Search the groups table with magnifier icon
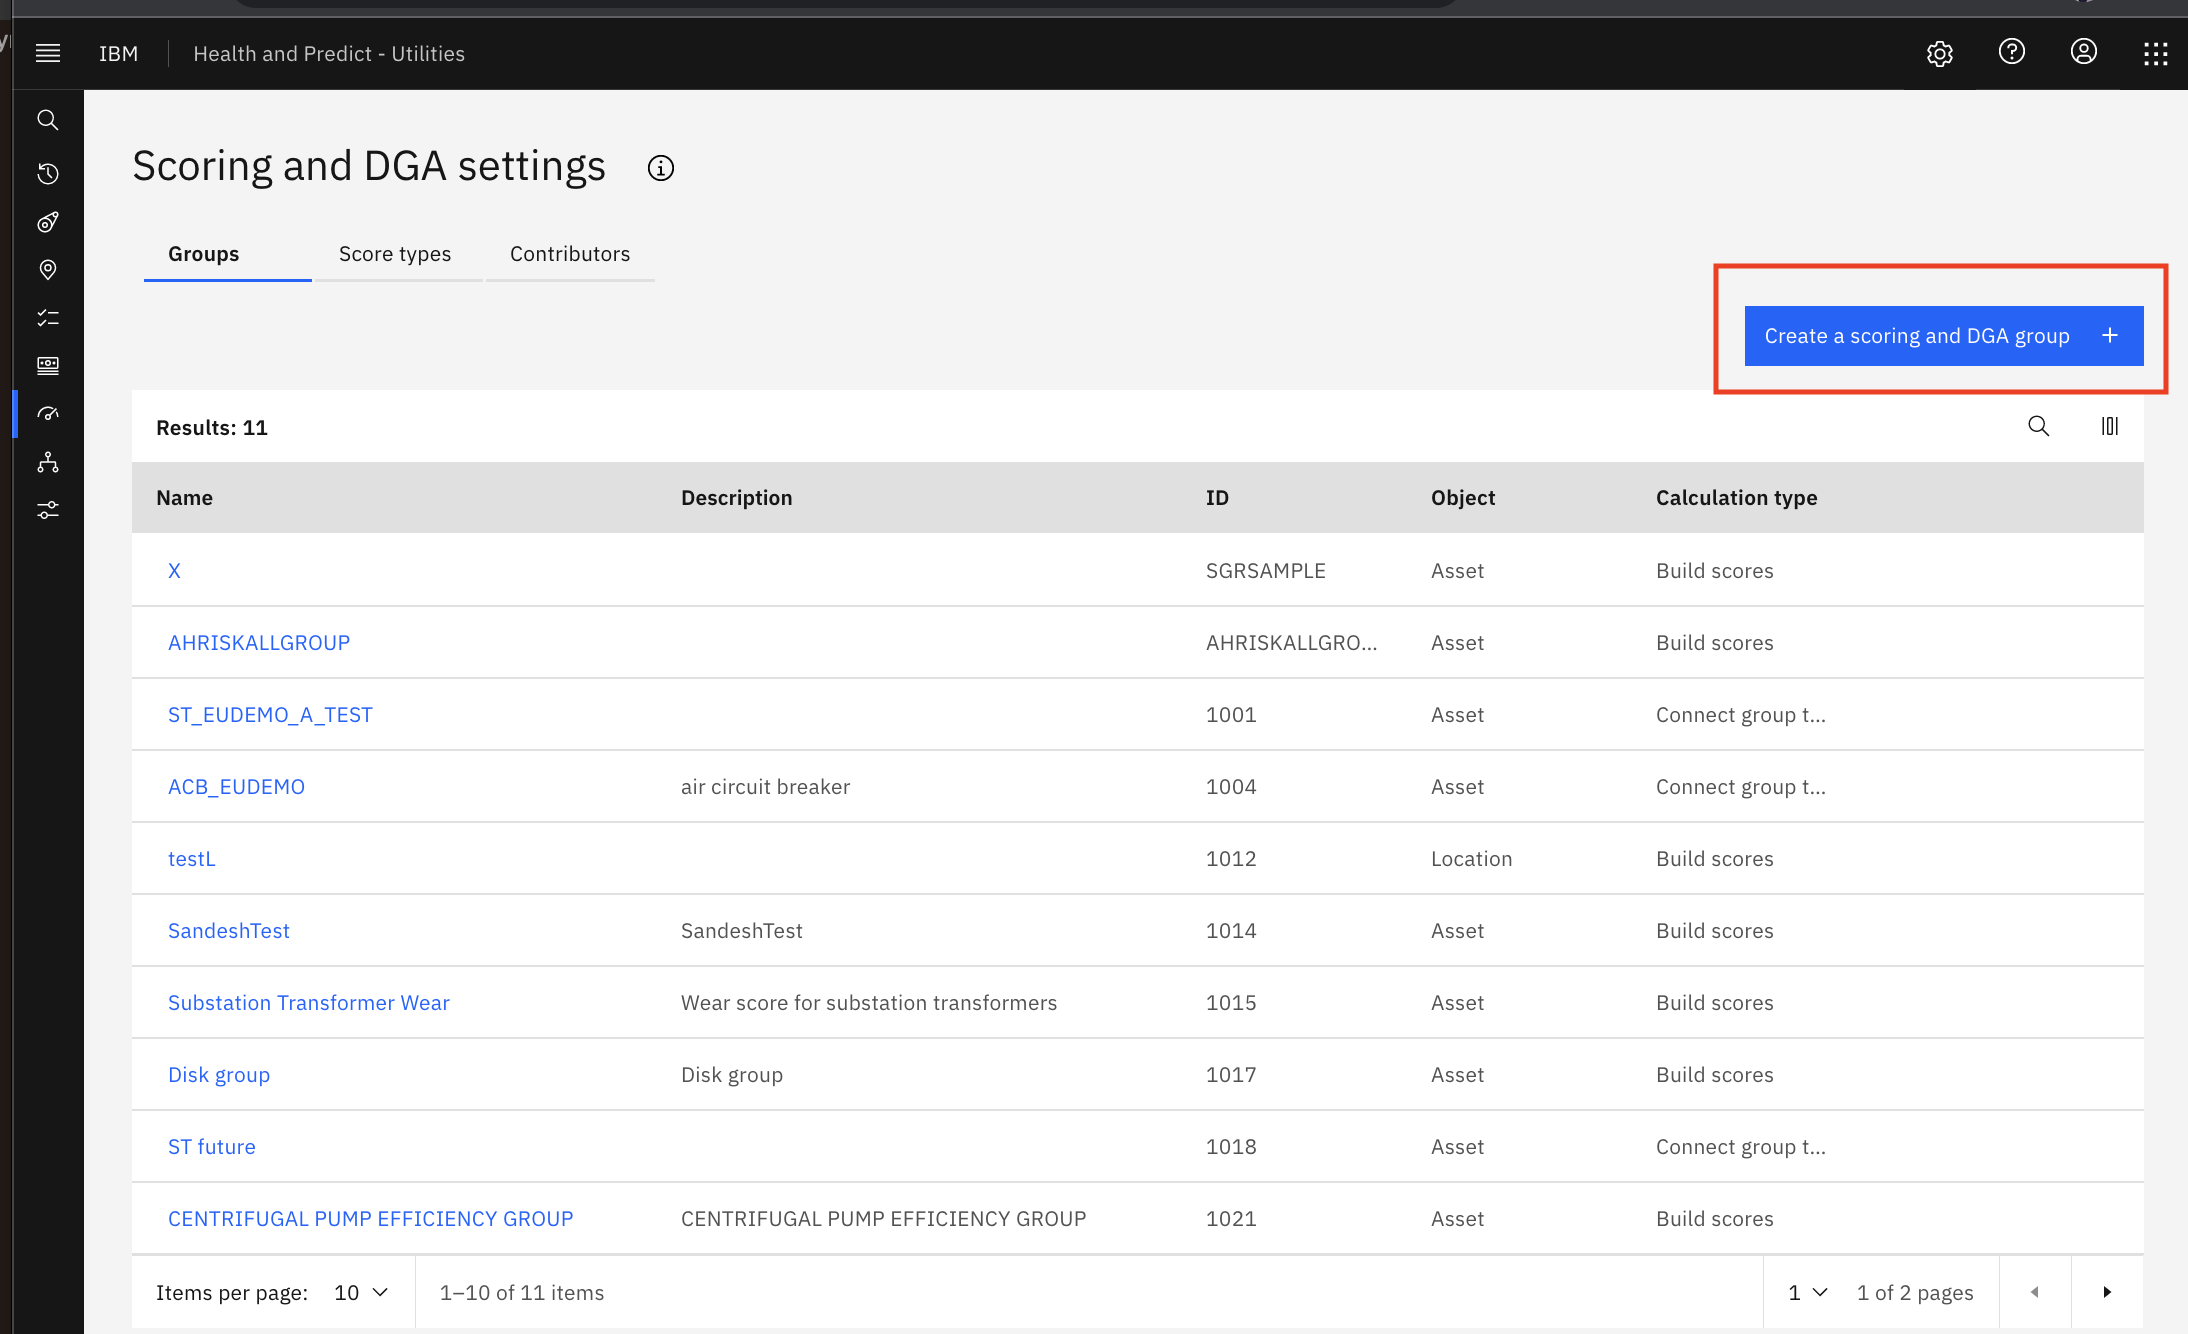 pos(2039,426)
